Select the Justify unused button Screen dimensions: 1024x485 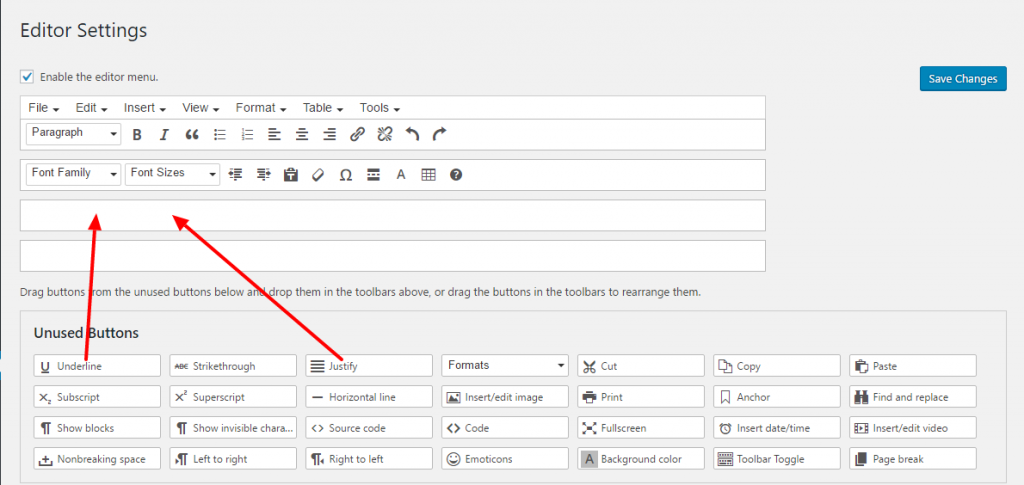coord(369,366)
